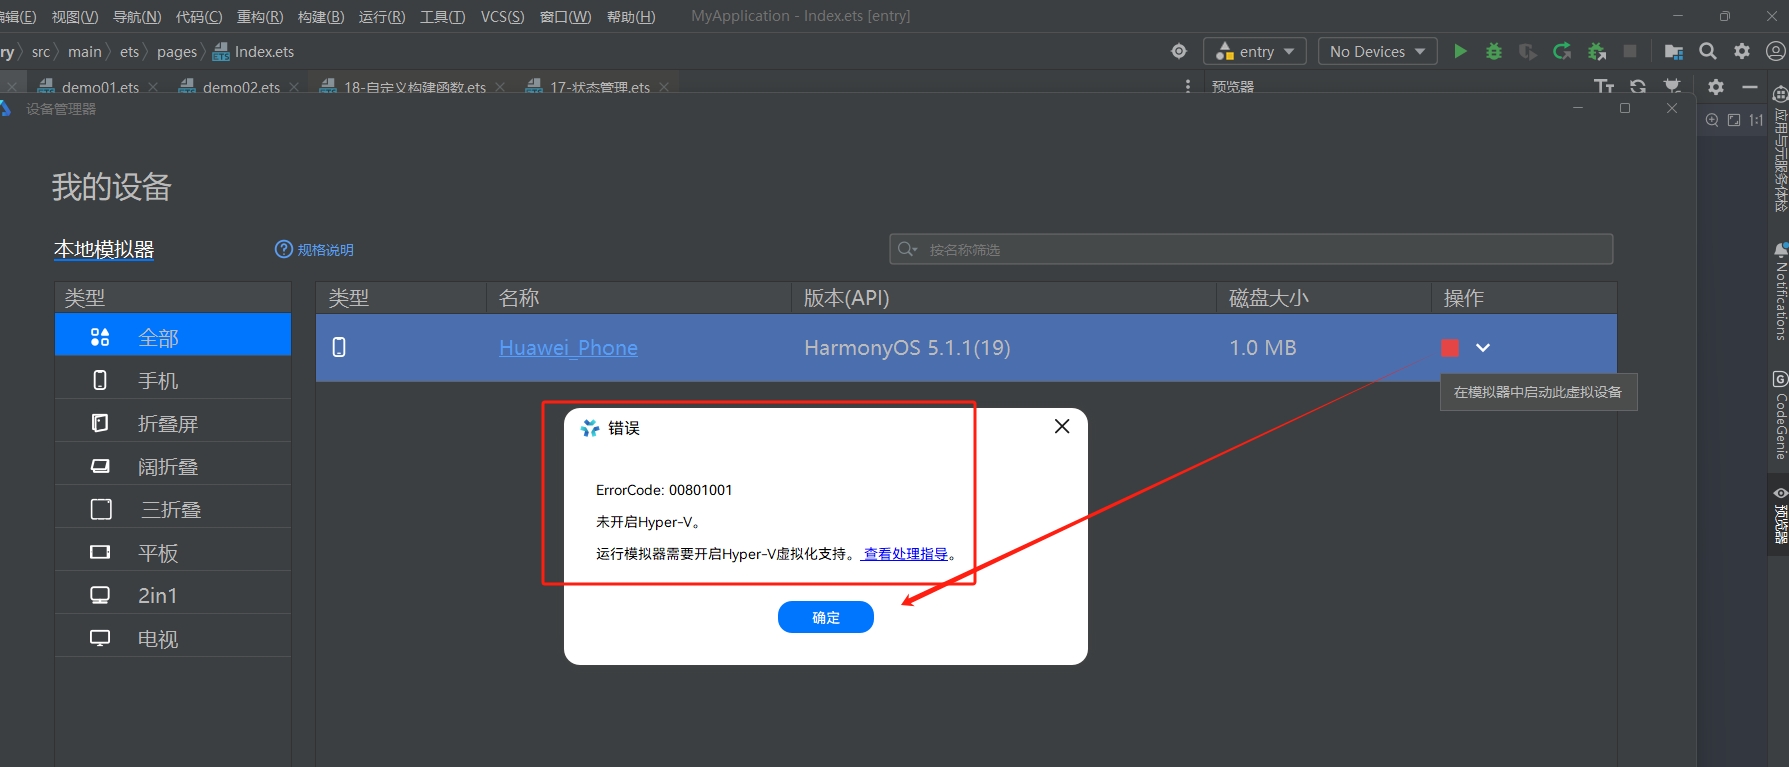The height and width of the screenshot is (767, 1789).
Task: Close the 错误 dialog with X
Action: pyautogui.click(x=1062, y=426)
